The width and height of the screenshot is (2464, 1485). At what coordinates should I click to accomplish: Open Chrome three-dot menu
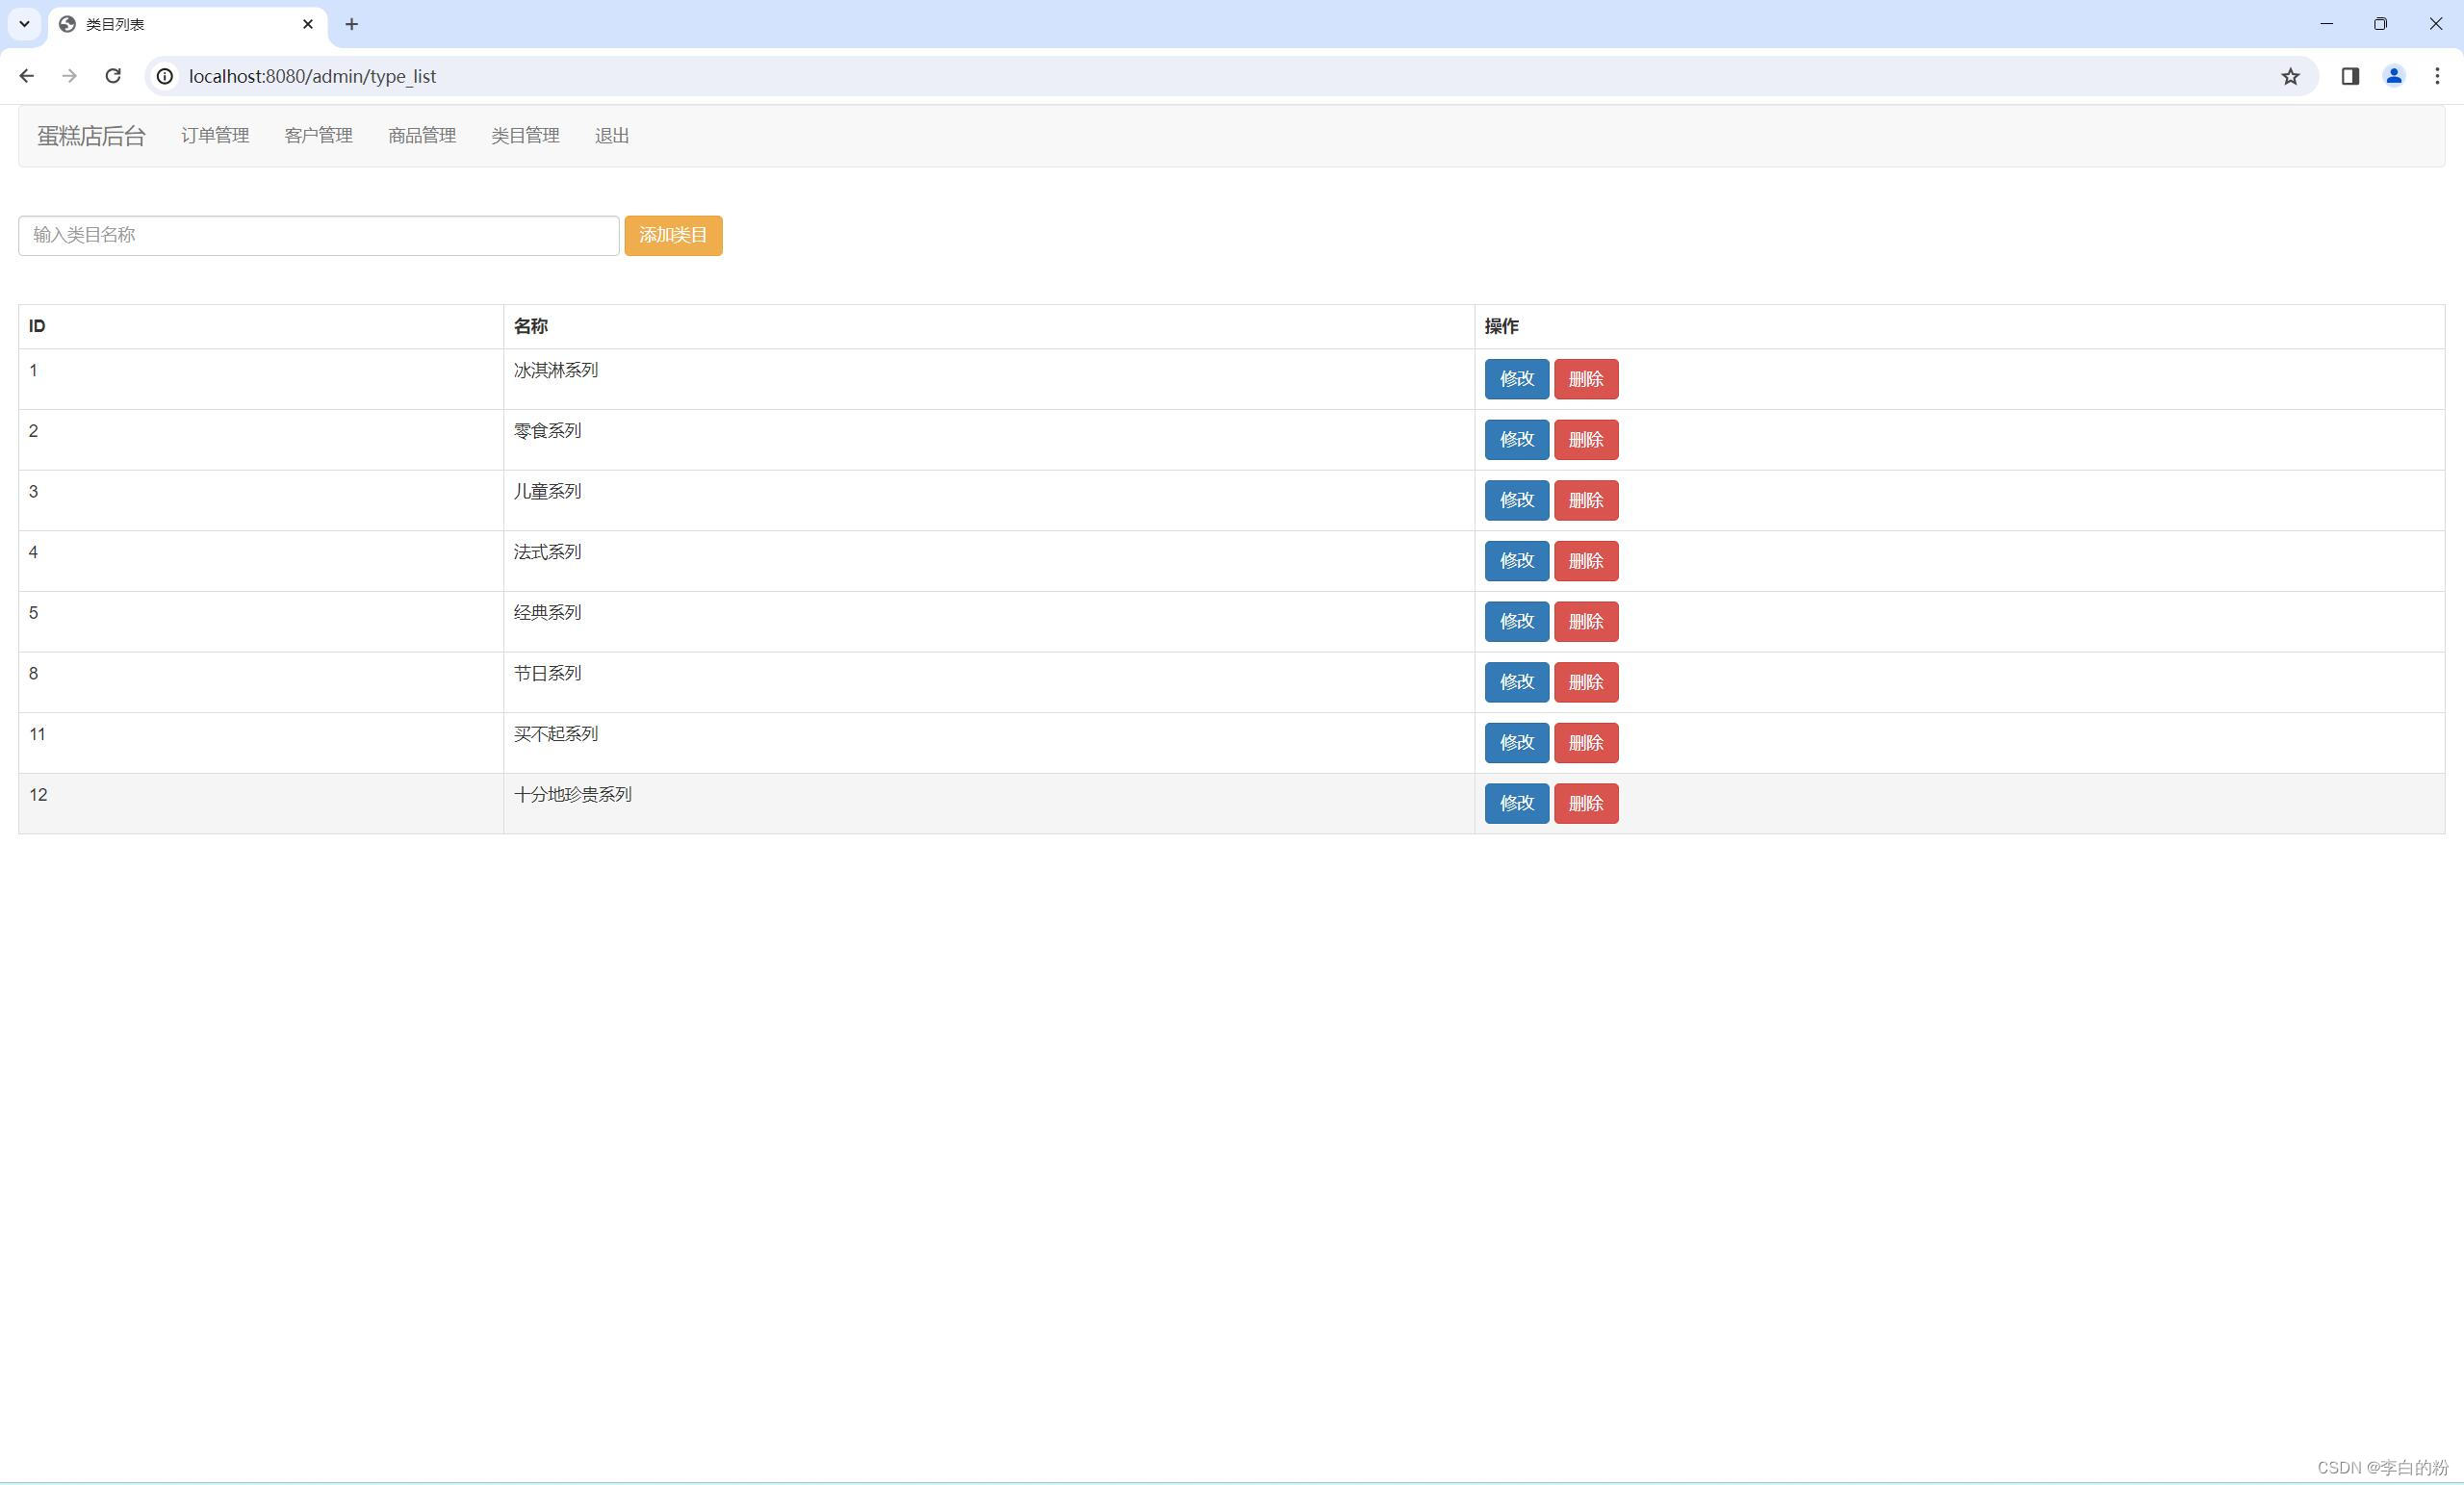2437,76
